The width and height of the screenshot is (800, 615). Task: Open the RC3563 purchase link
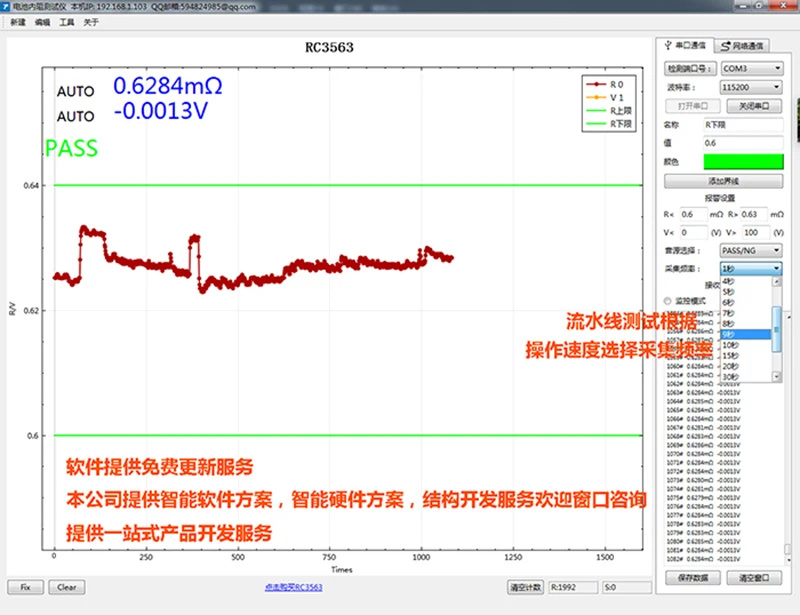point(293,587)
